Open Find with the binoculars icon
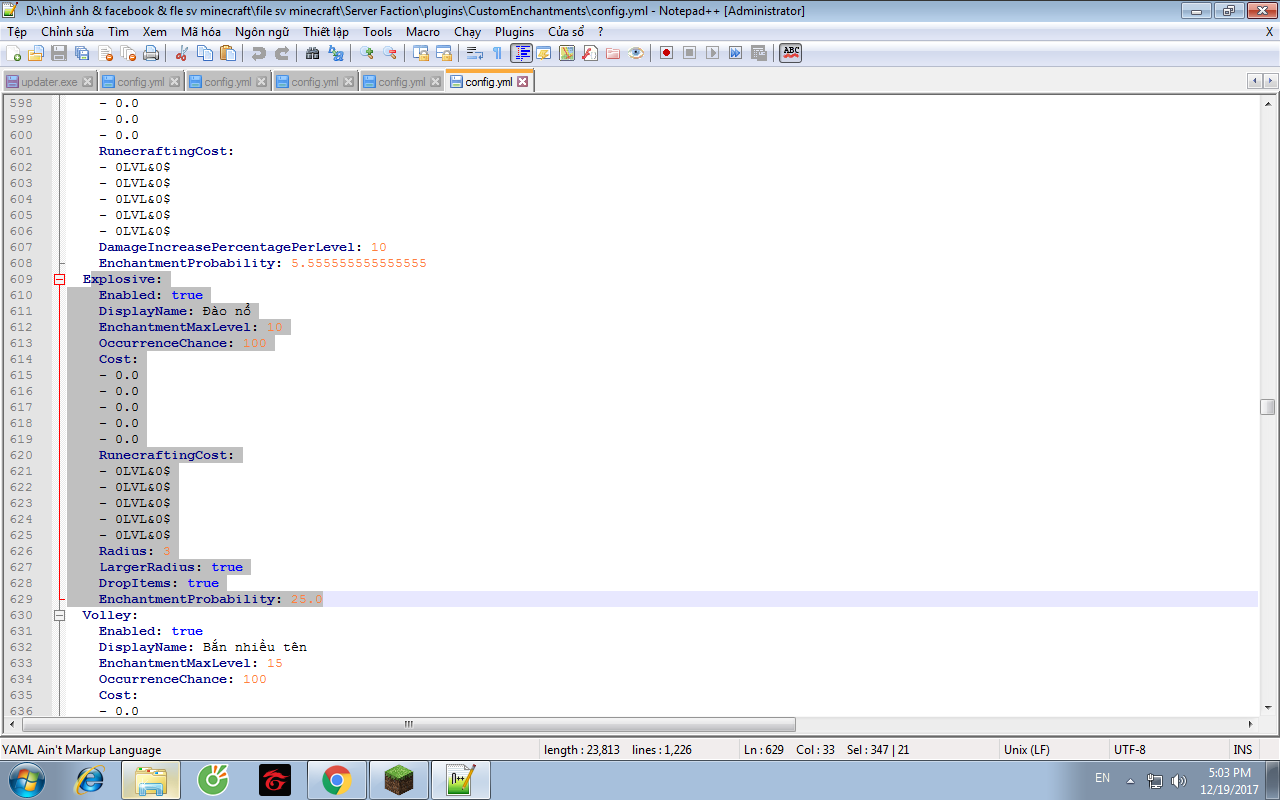Screen dimensions: 1280x800 click(313, 53)
